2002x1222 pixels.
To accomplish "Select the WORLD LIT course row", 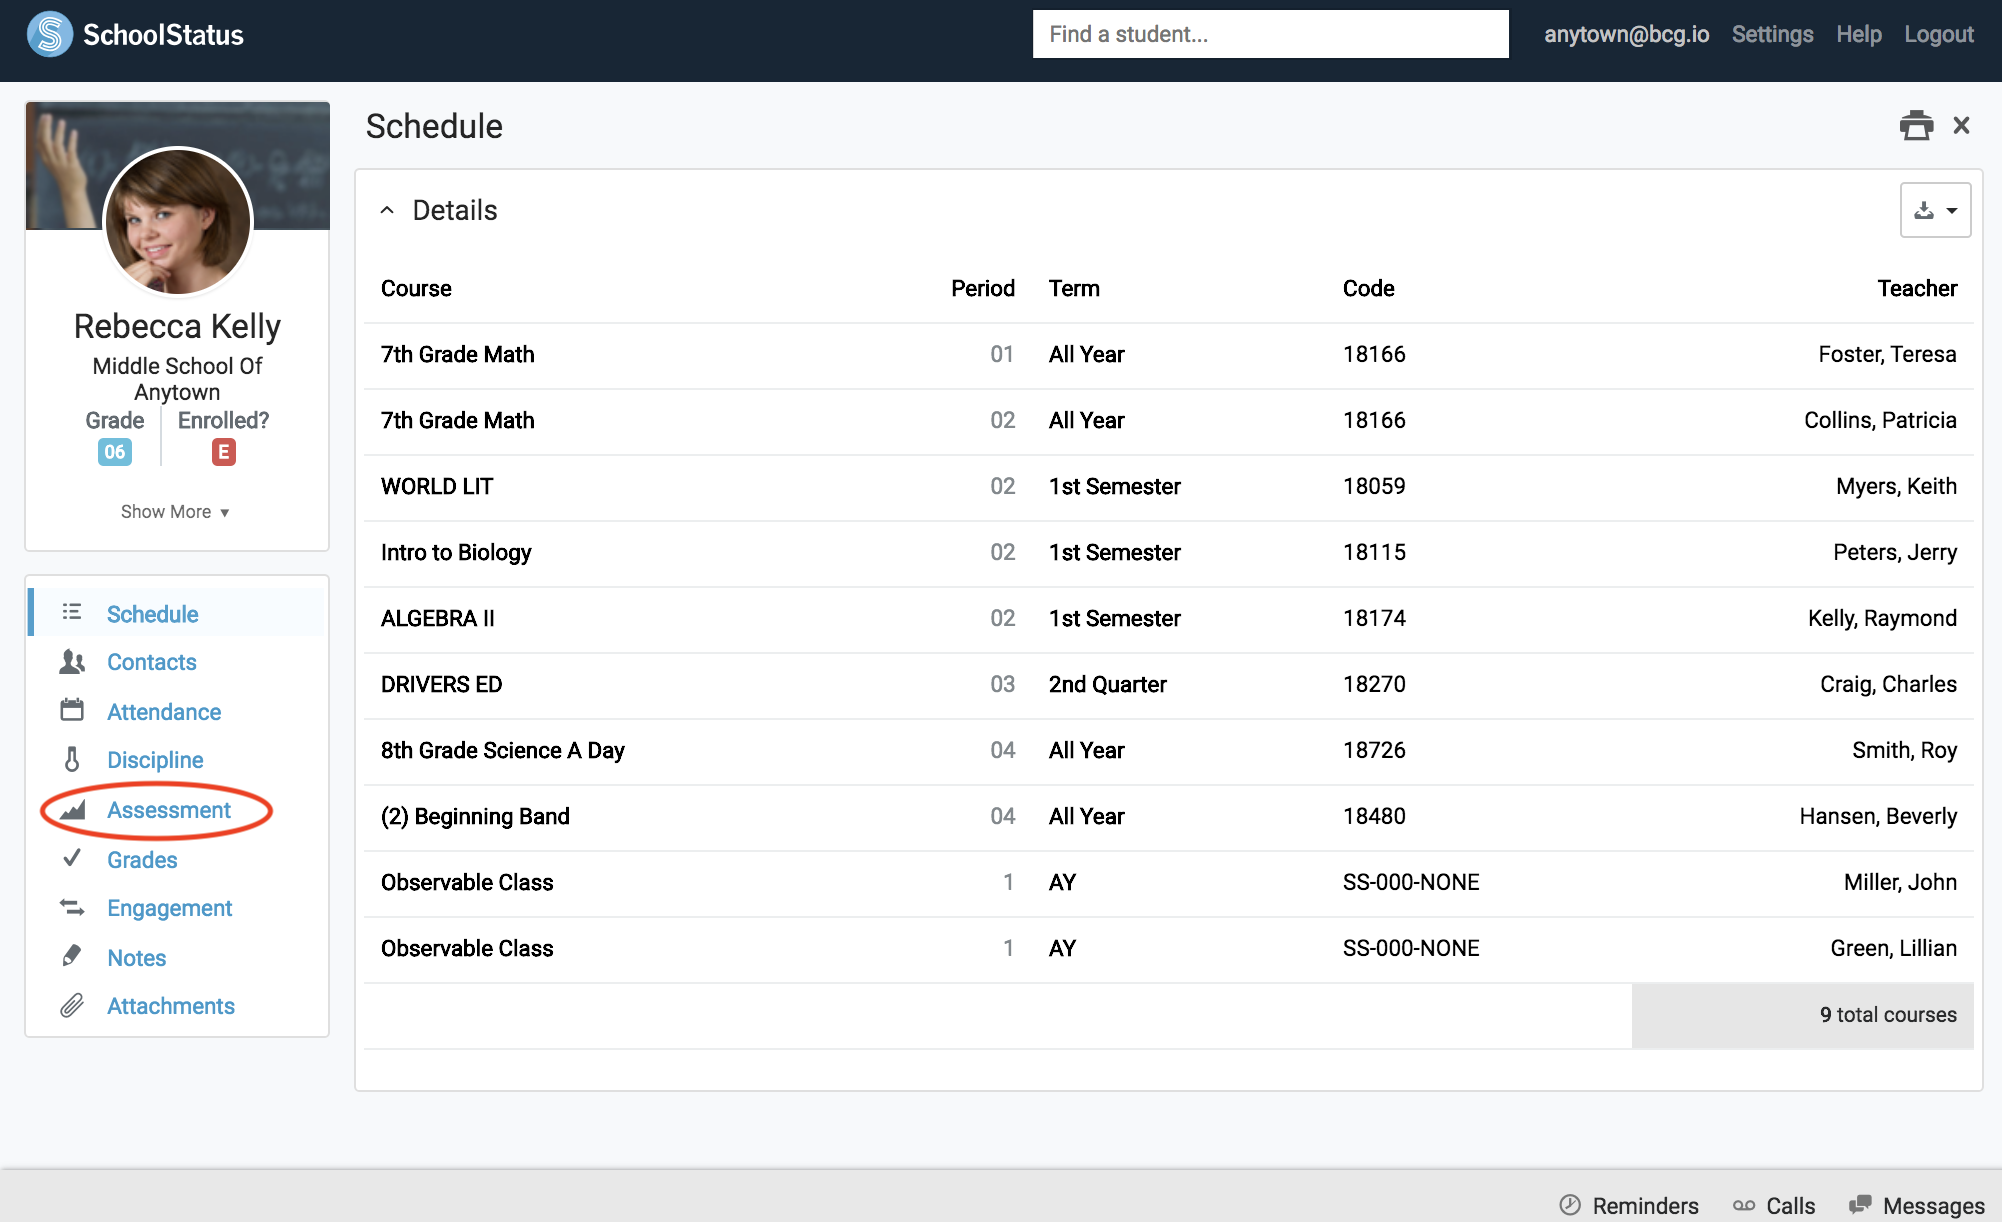I will tap(1168, 487).
